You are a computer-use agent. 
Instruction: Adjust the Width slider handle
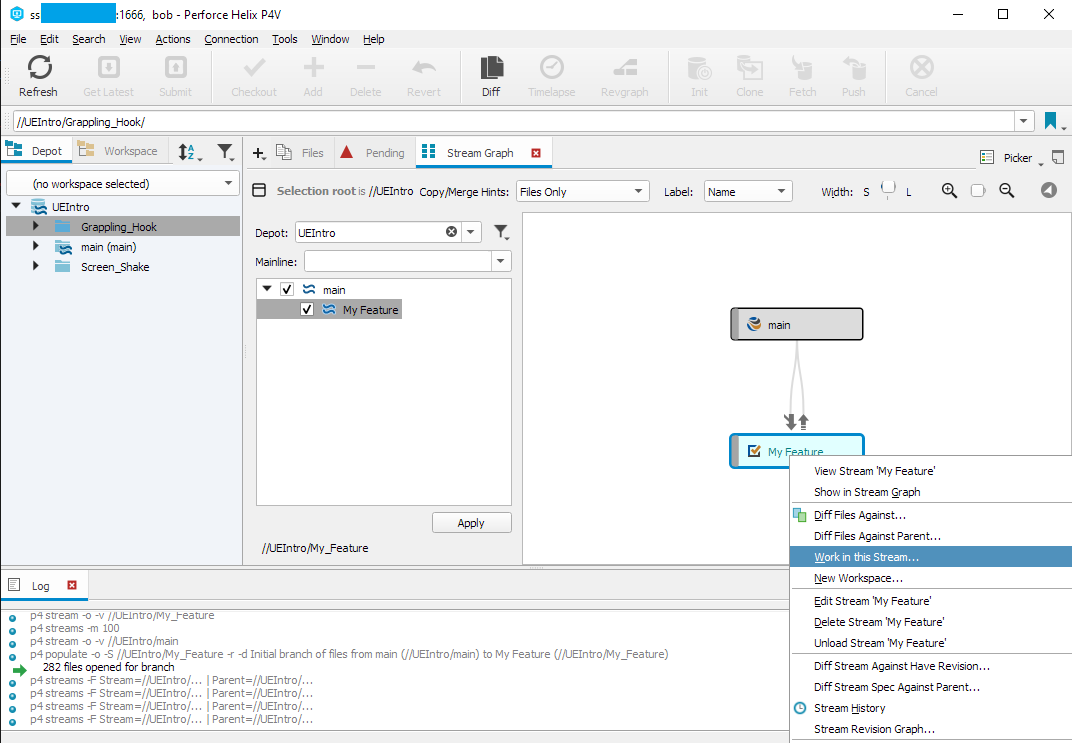[888, 189]
